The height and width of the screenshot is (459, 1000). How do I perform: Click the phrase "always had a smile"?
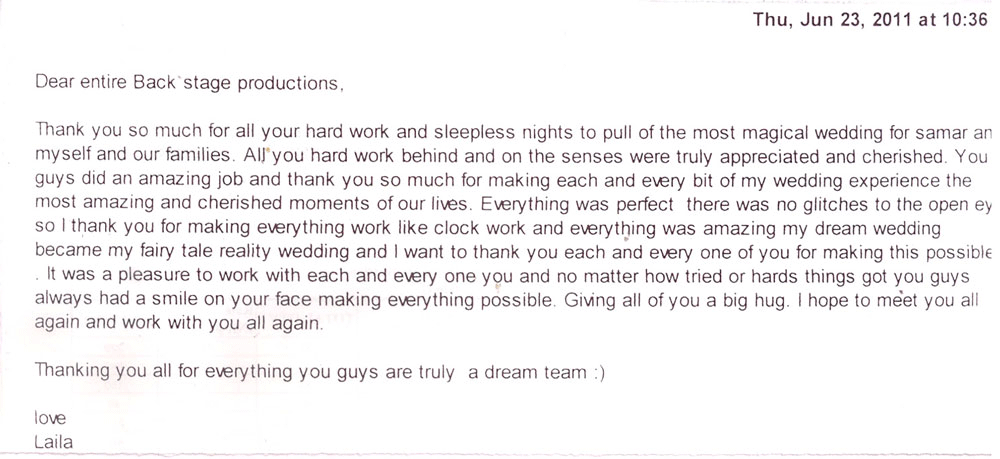pos(101,299)
